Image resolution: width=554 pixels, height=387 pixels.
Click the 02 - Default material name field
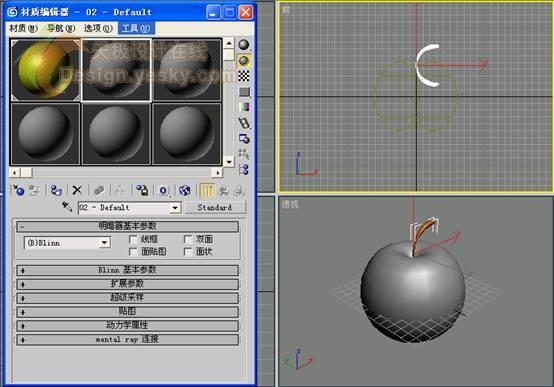click(124, 207)
